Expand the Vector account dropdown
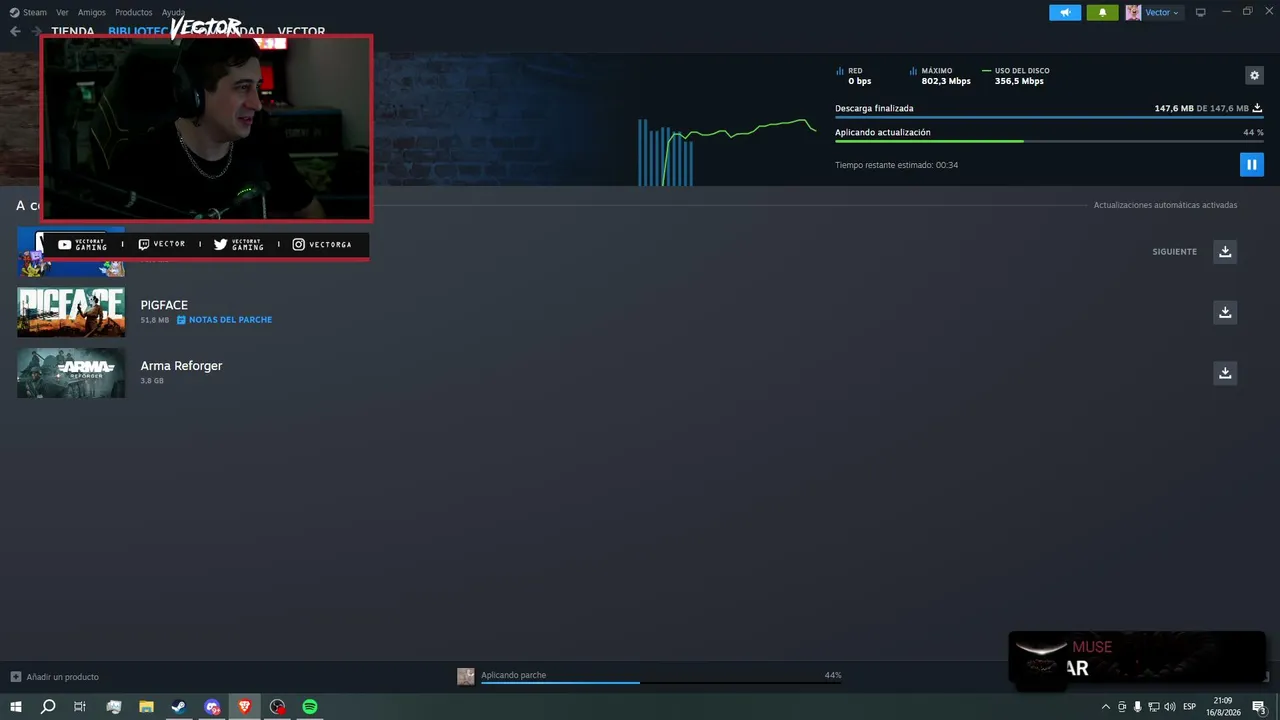The height and width of the screenshot is (720, 1280). 1162,12
